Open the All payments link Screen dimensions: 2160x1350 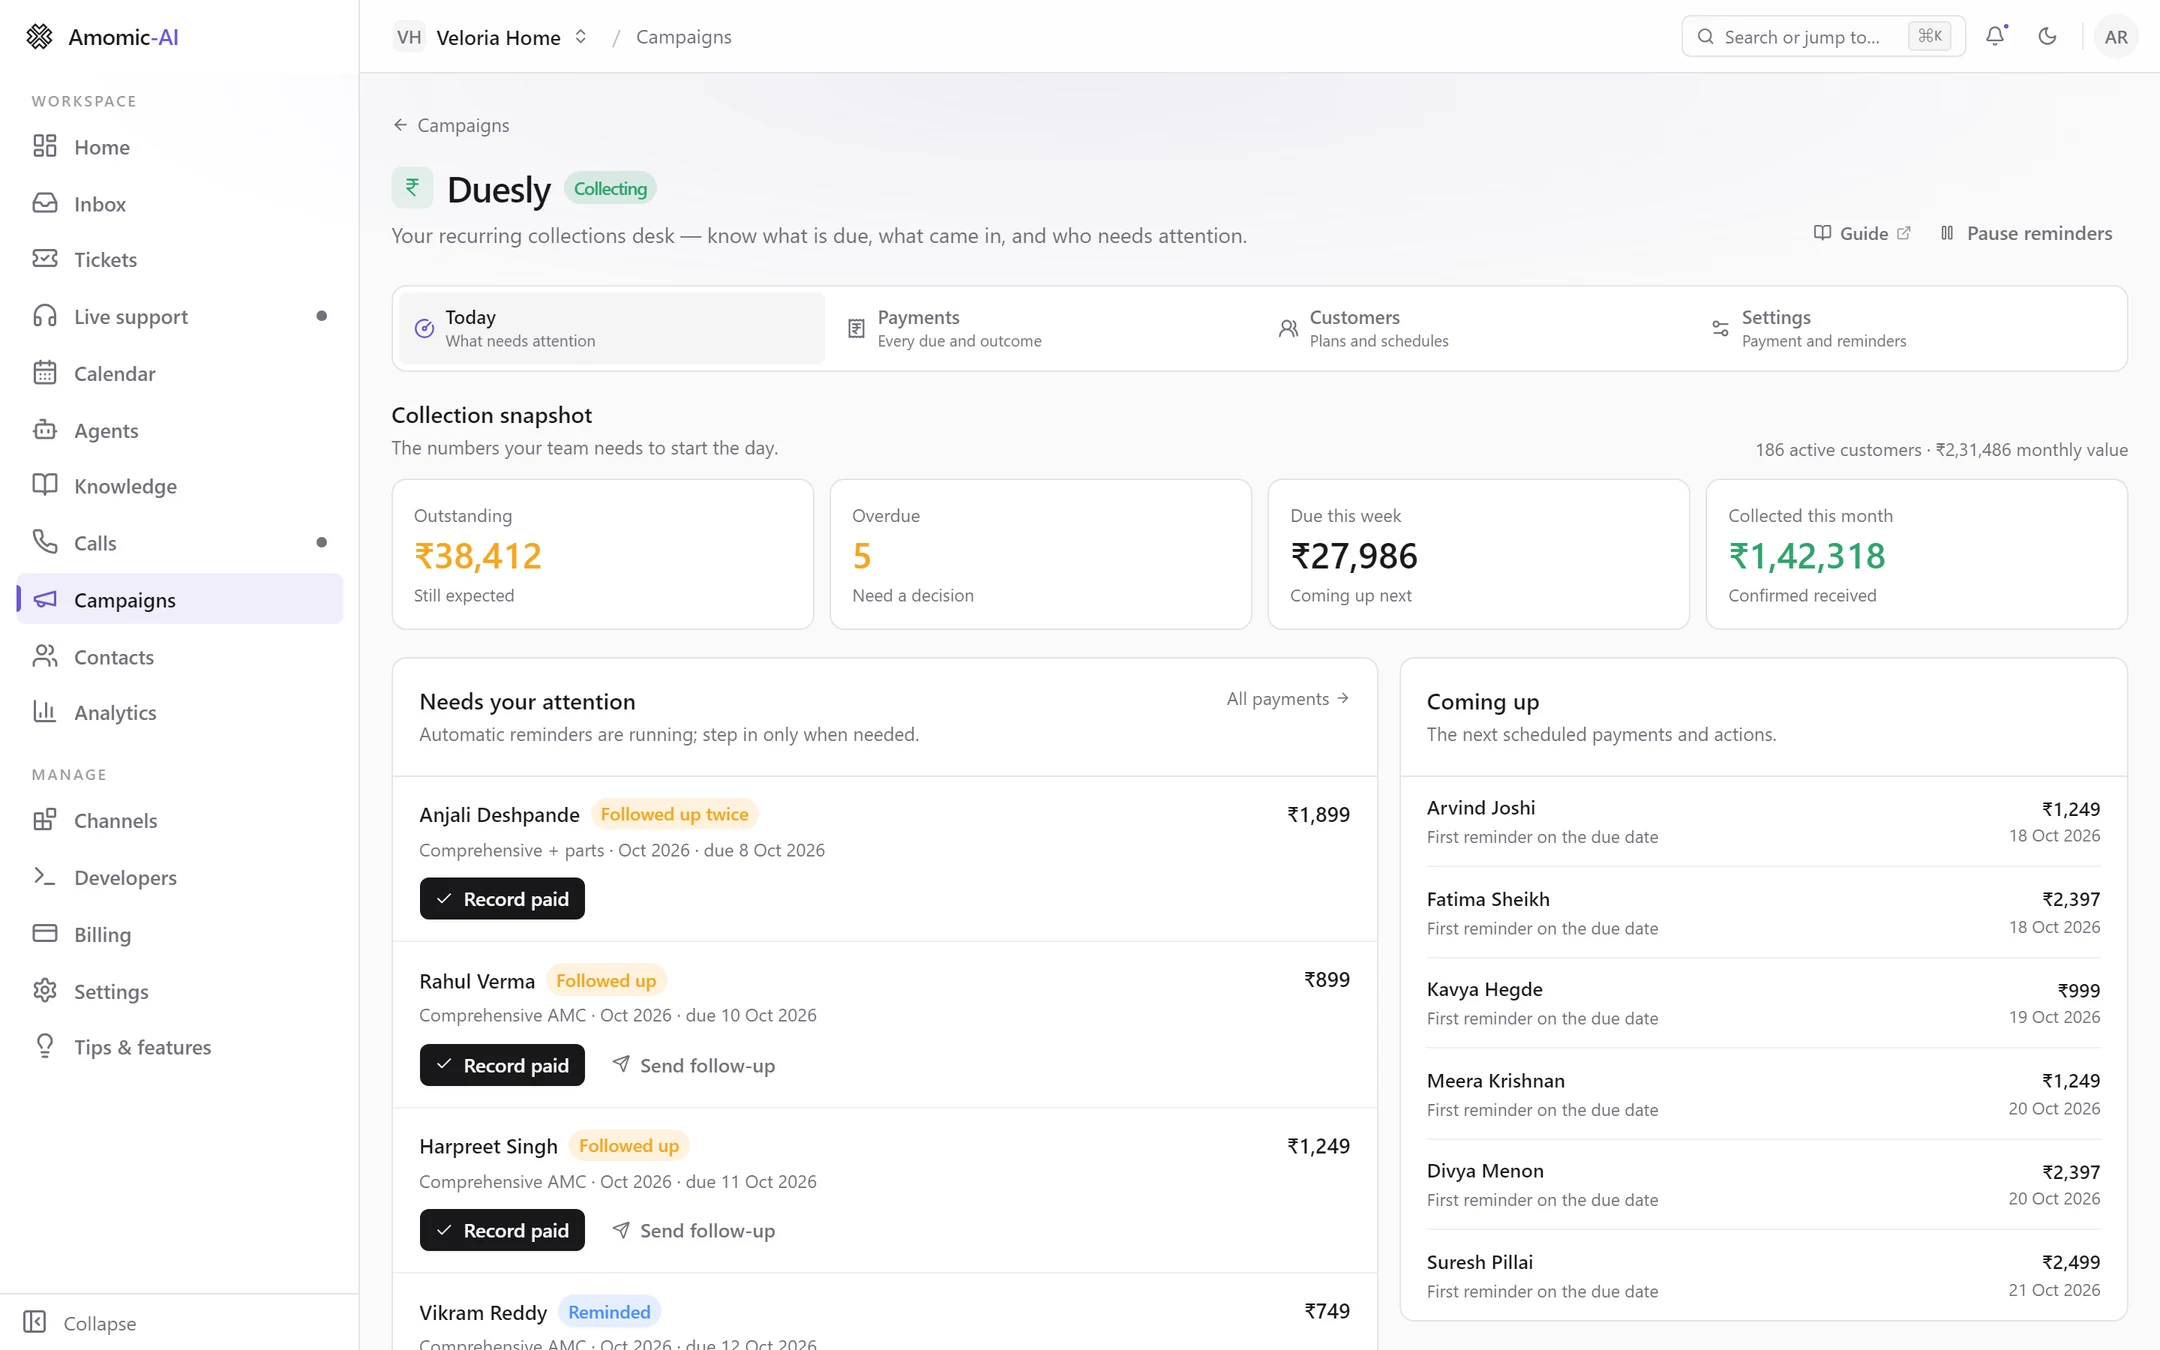[x=1288, y=699]
